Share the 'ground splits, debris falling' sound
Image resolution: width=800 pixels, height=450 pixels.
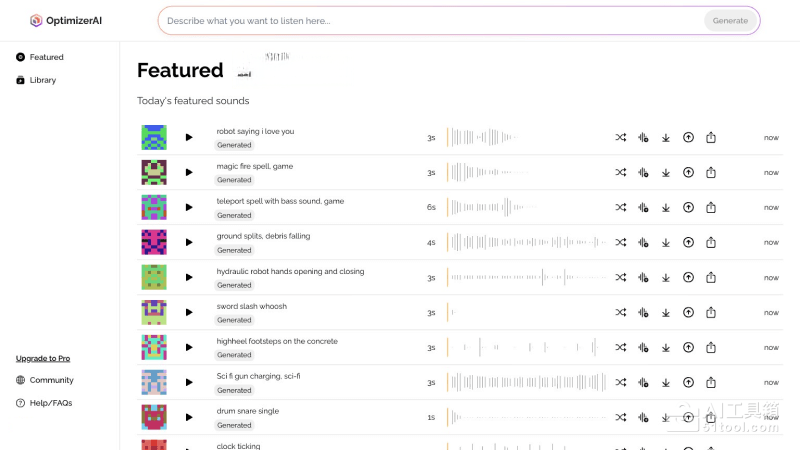711,242
